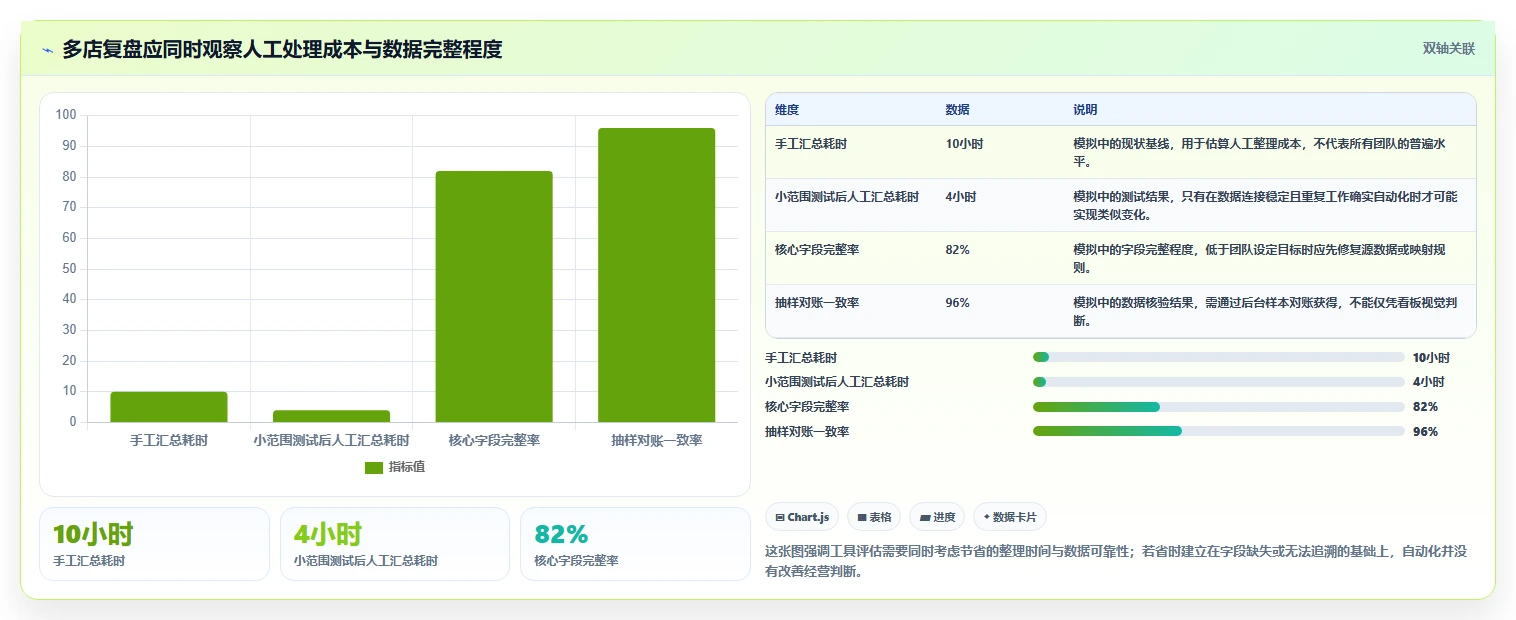This screenshot has width=1516, height=620.
Task: Select the 数据卡片 chip
Action: 1010,517
